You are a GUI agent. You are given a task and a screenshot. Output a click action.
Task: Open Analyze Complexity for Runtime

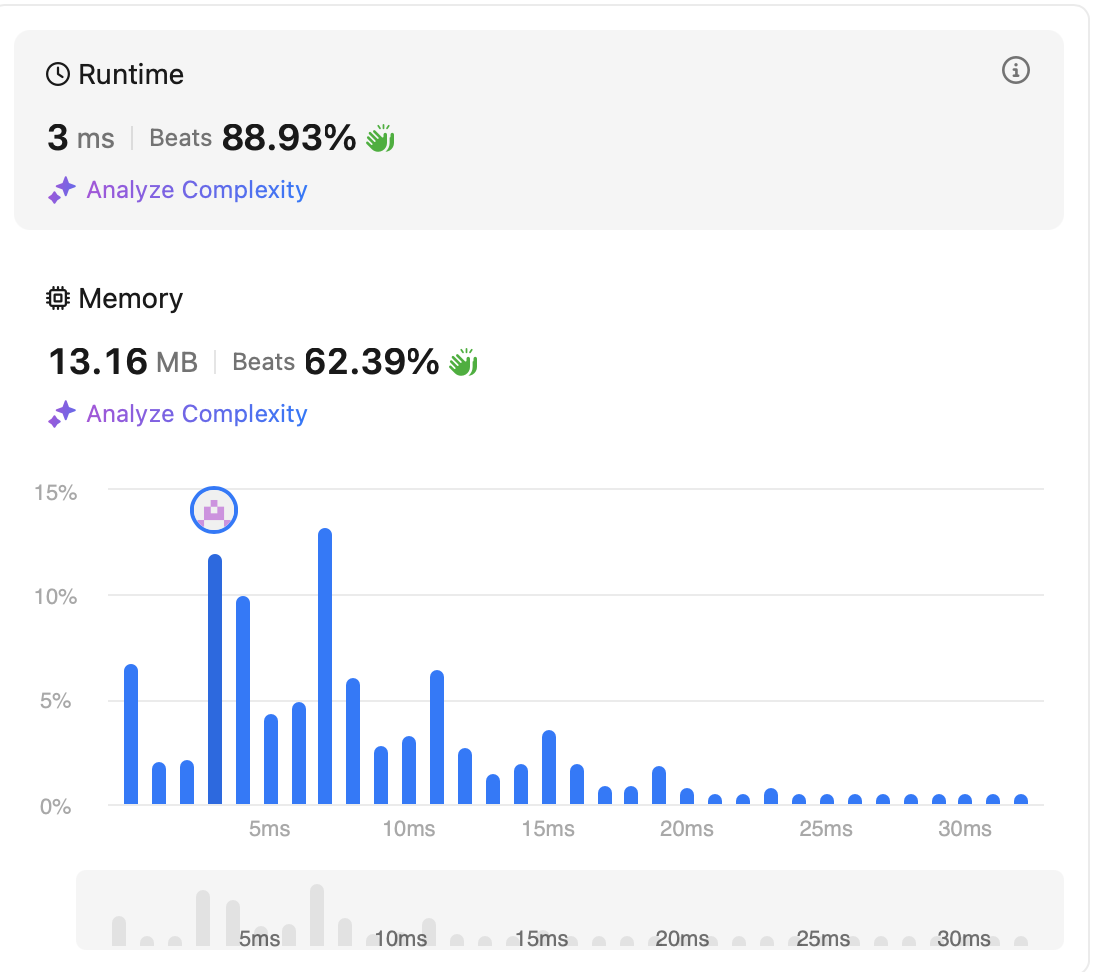(197, 190)
